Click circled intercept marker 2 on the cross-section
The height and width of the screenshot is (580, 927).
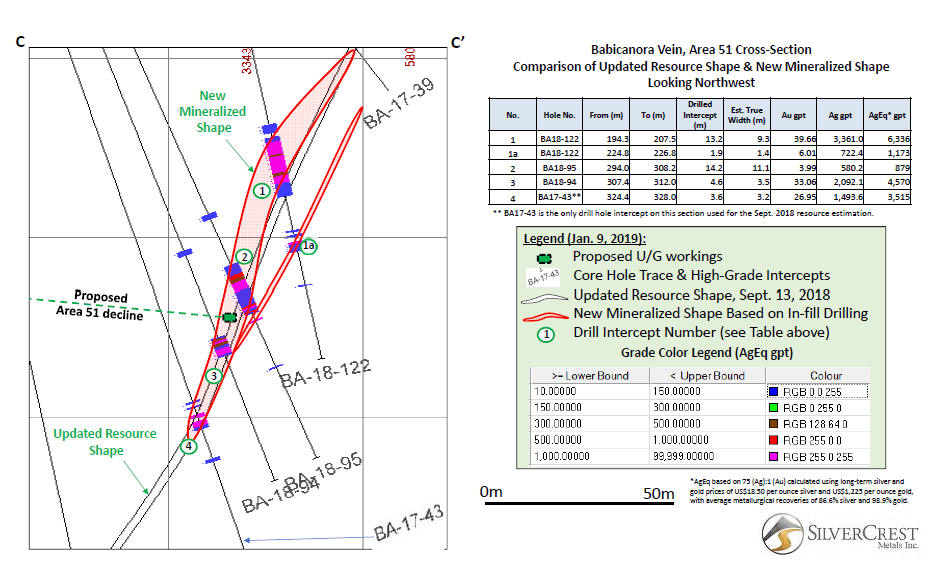pos(243,257)
